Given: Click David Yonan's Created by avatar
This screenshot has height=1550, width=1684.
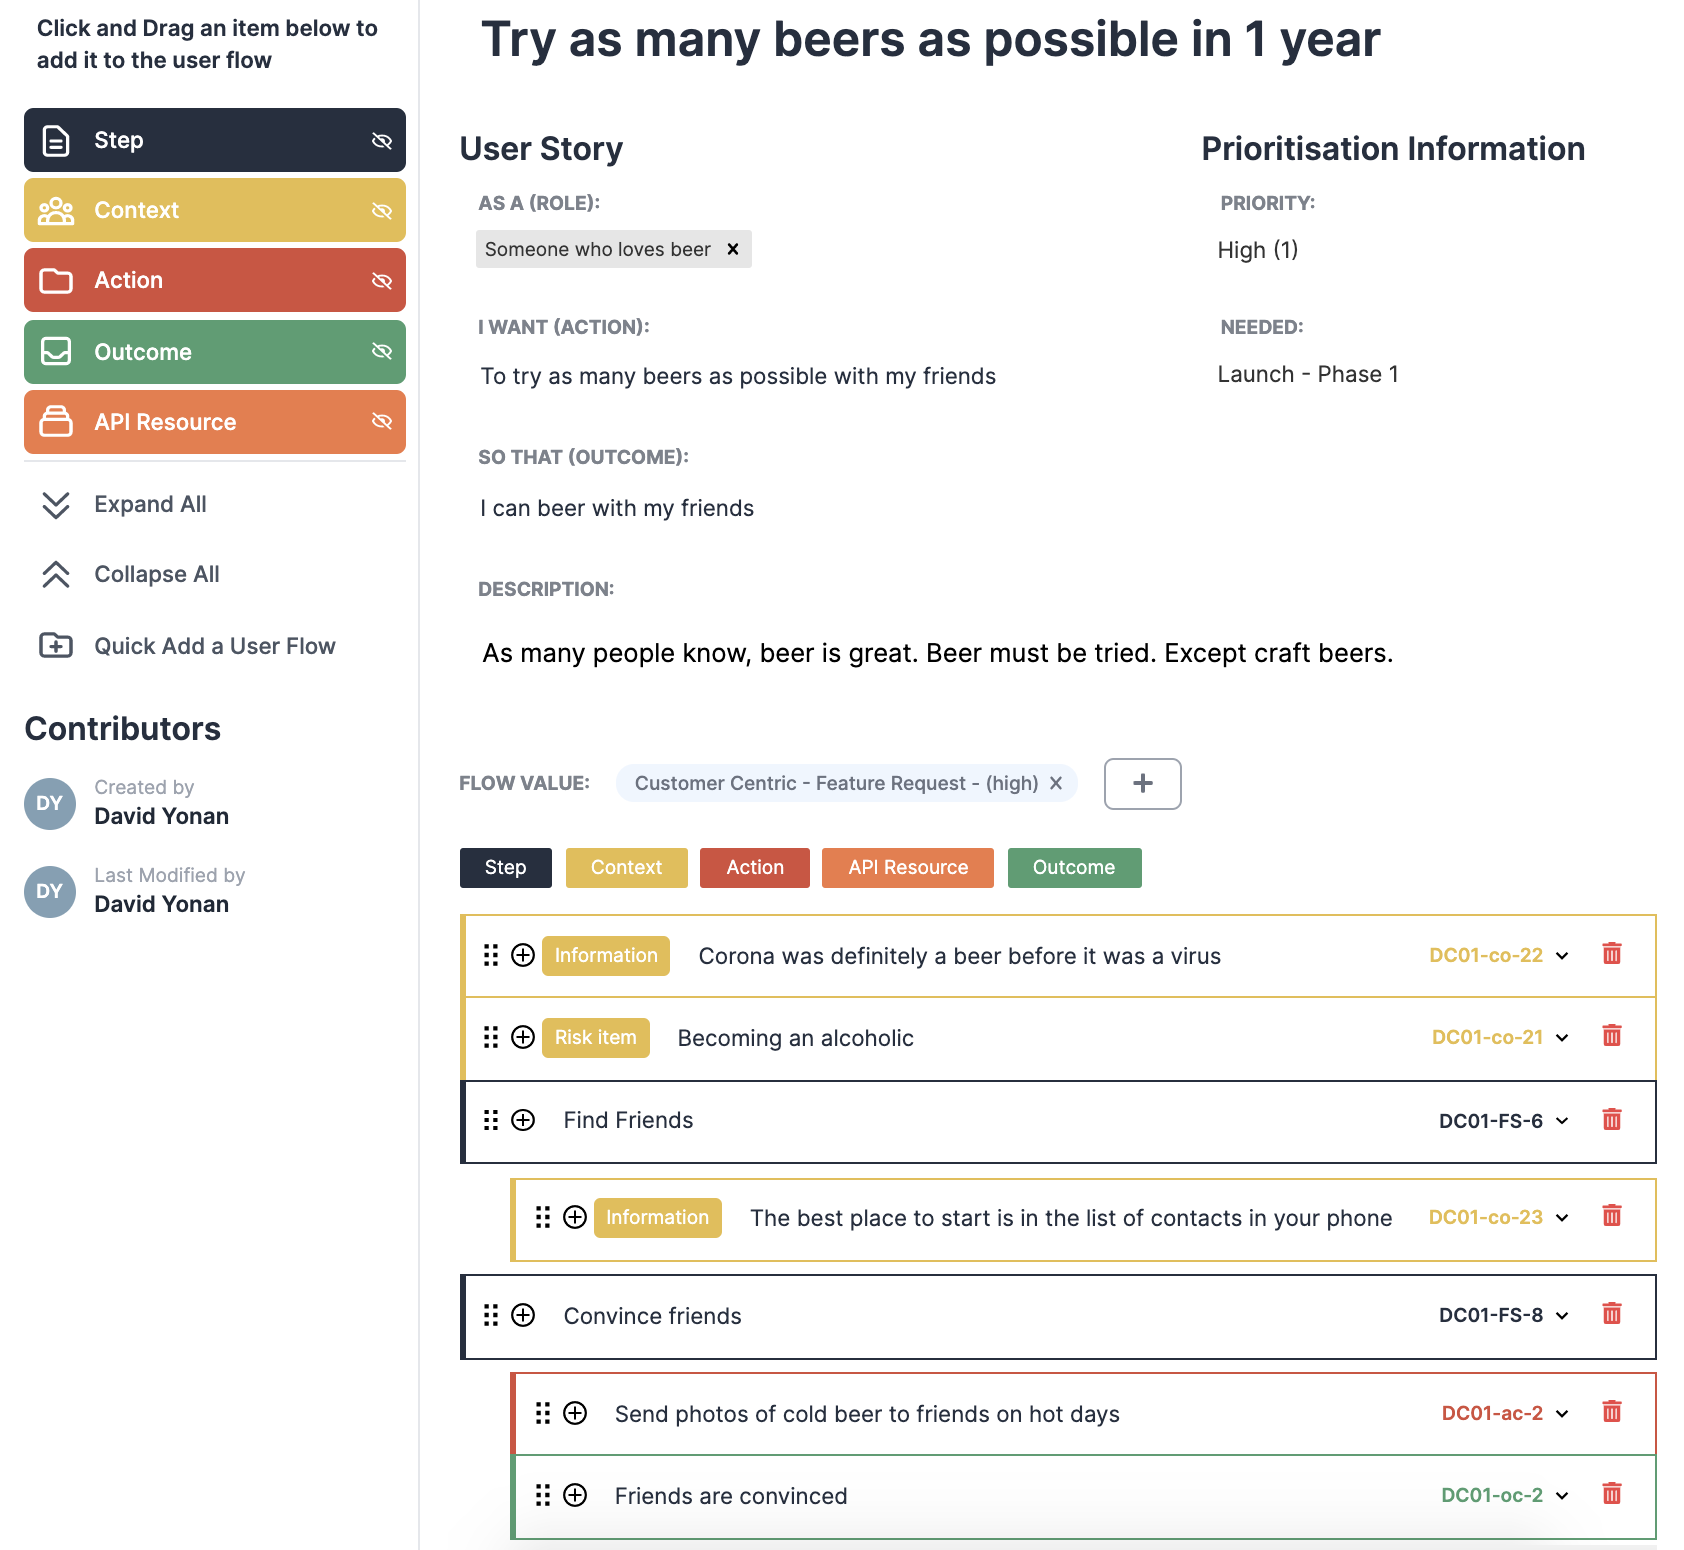Looking at the screenshot, I should [49, 803].
